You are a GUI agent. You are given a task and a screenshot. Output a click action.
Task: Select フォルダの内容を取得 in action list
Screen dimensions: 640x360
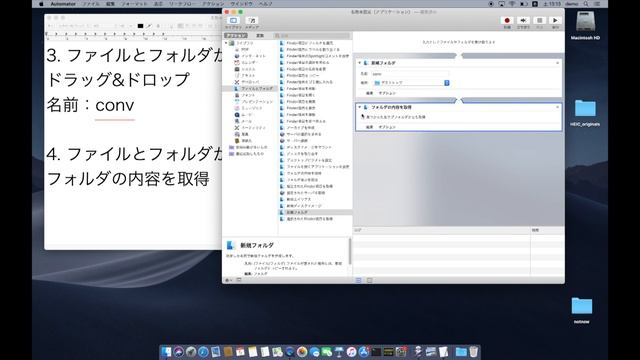pyautogui.click(x=304, y=173)
